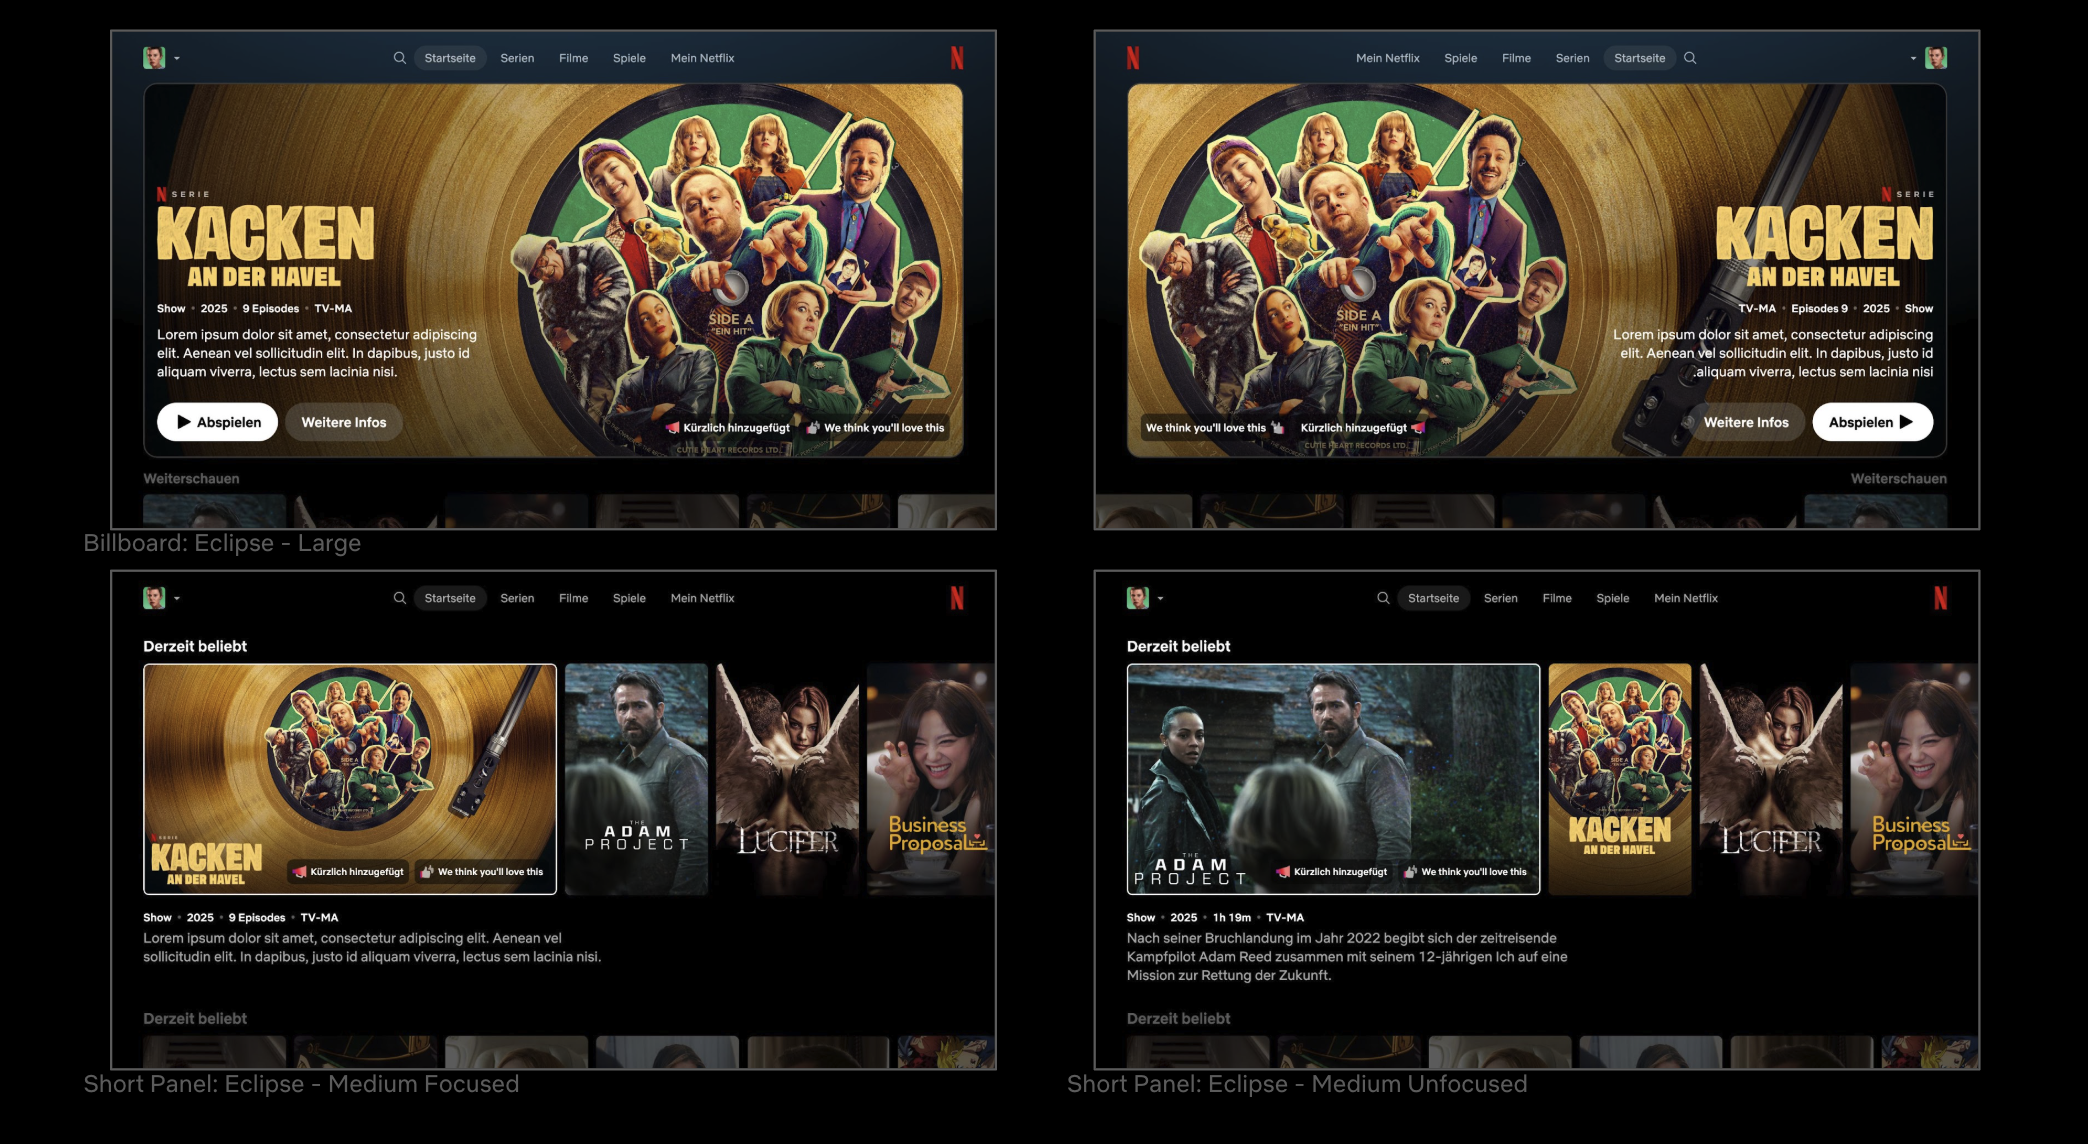Click We think you'll love this badge in left-to-right billboard
Screen dimensions: 2088x1144
[876, 428]
